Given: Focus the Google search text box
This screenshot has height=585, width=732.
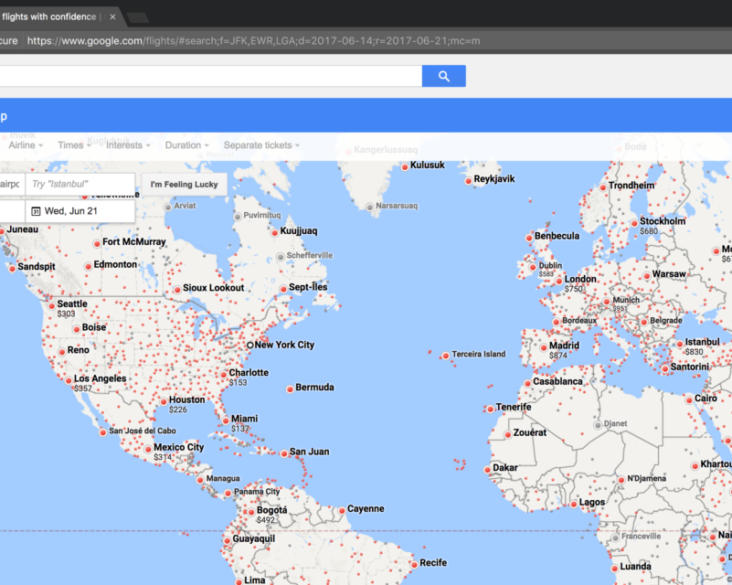Looking at the screenshot, I should [210, 76].
